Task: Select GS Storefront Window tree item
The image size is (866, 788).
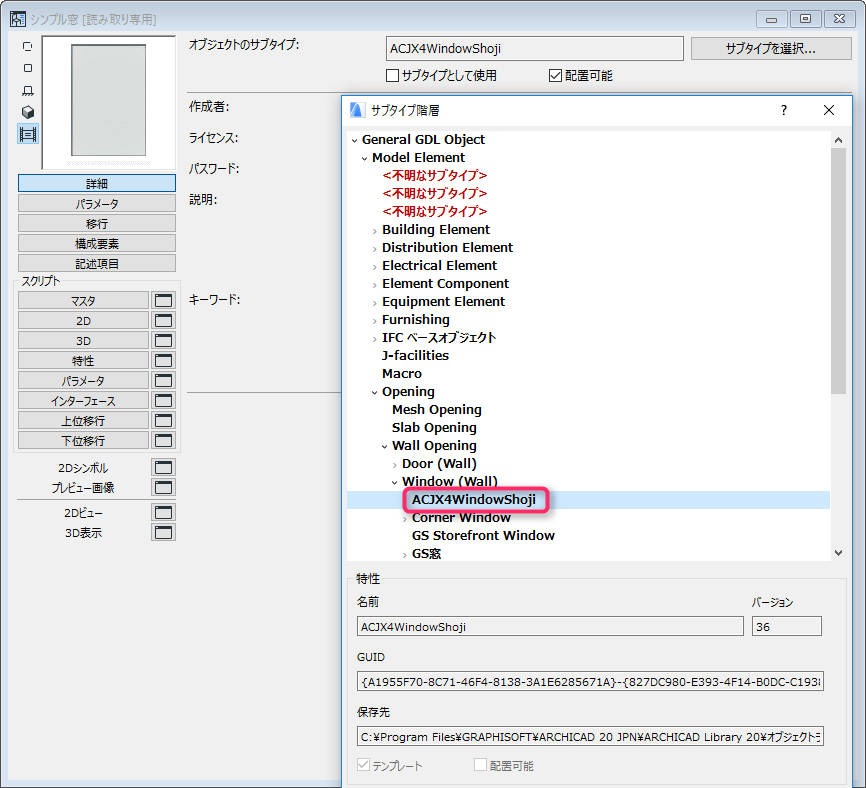Action: click(483, 536)
